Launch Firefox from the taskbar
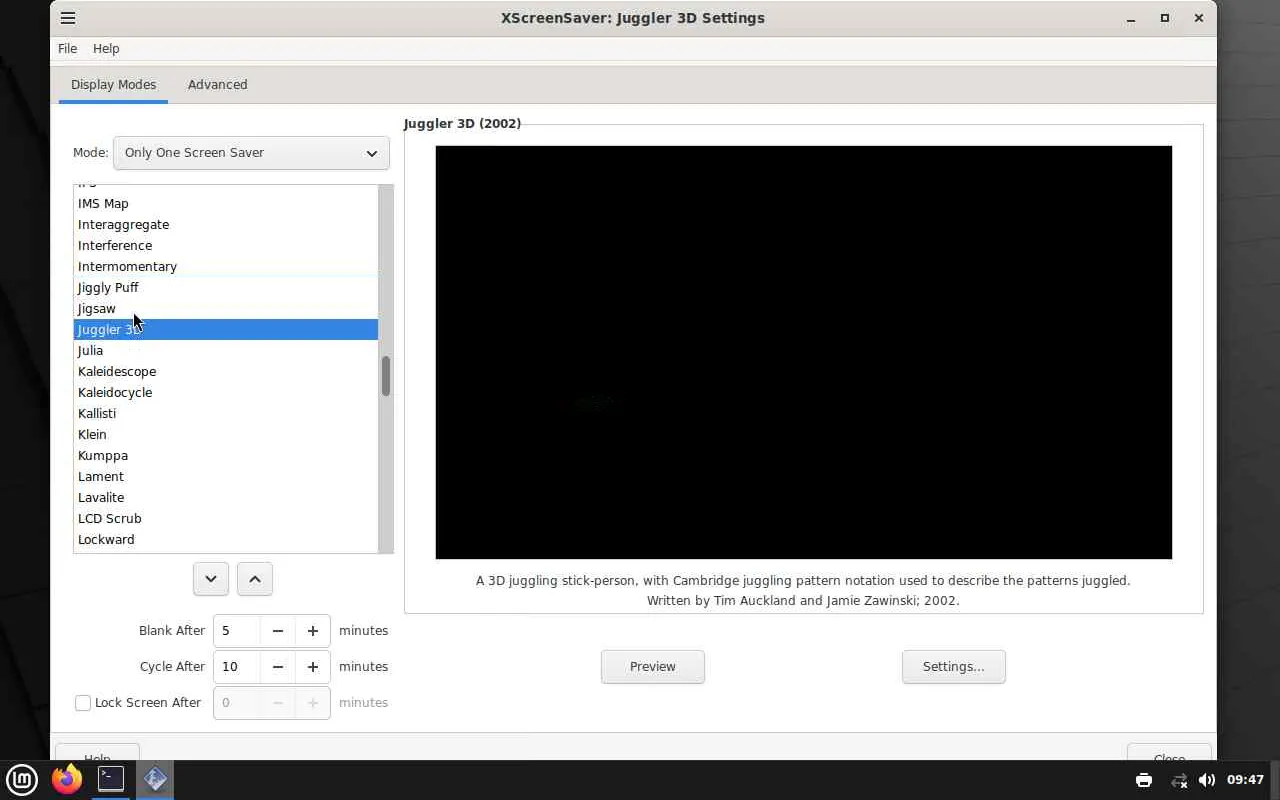 pyautogui.click(x=67, y=780)
